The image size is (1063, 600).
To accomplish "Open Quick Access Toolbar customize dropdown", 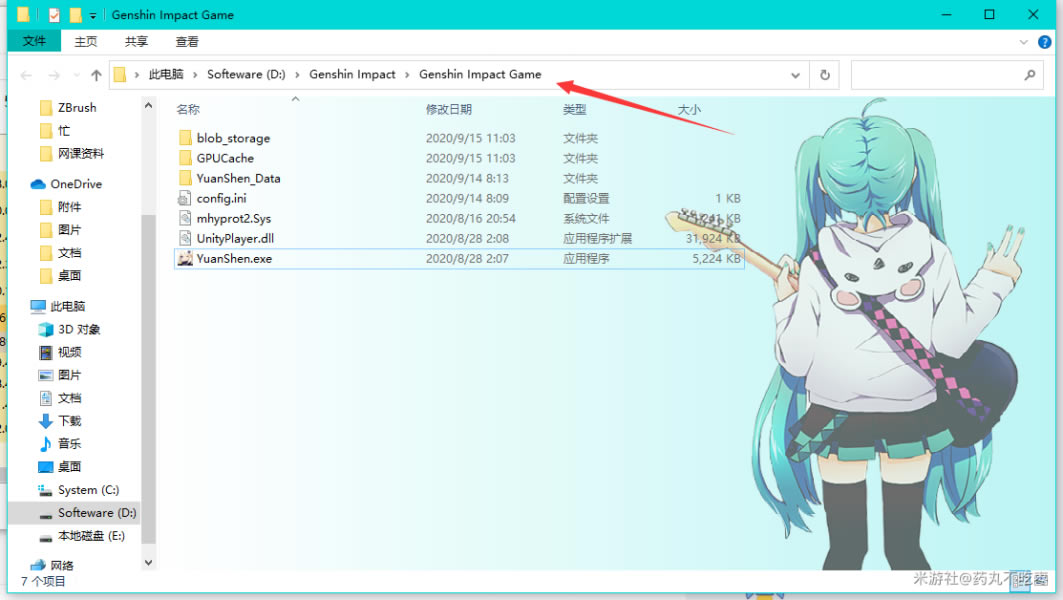I will click(x=93, y=15).
